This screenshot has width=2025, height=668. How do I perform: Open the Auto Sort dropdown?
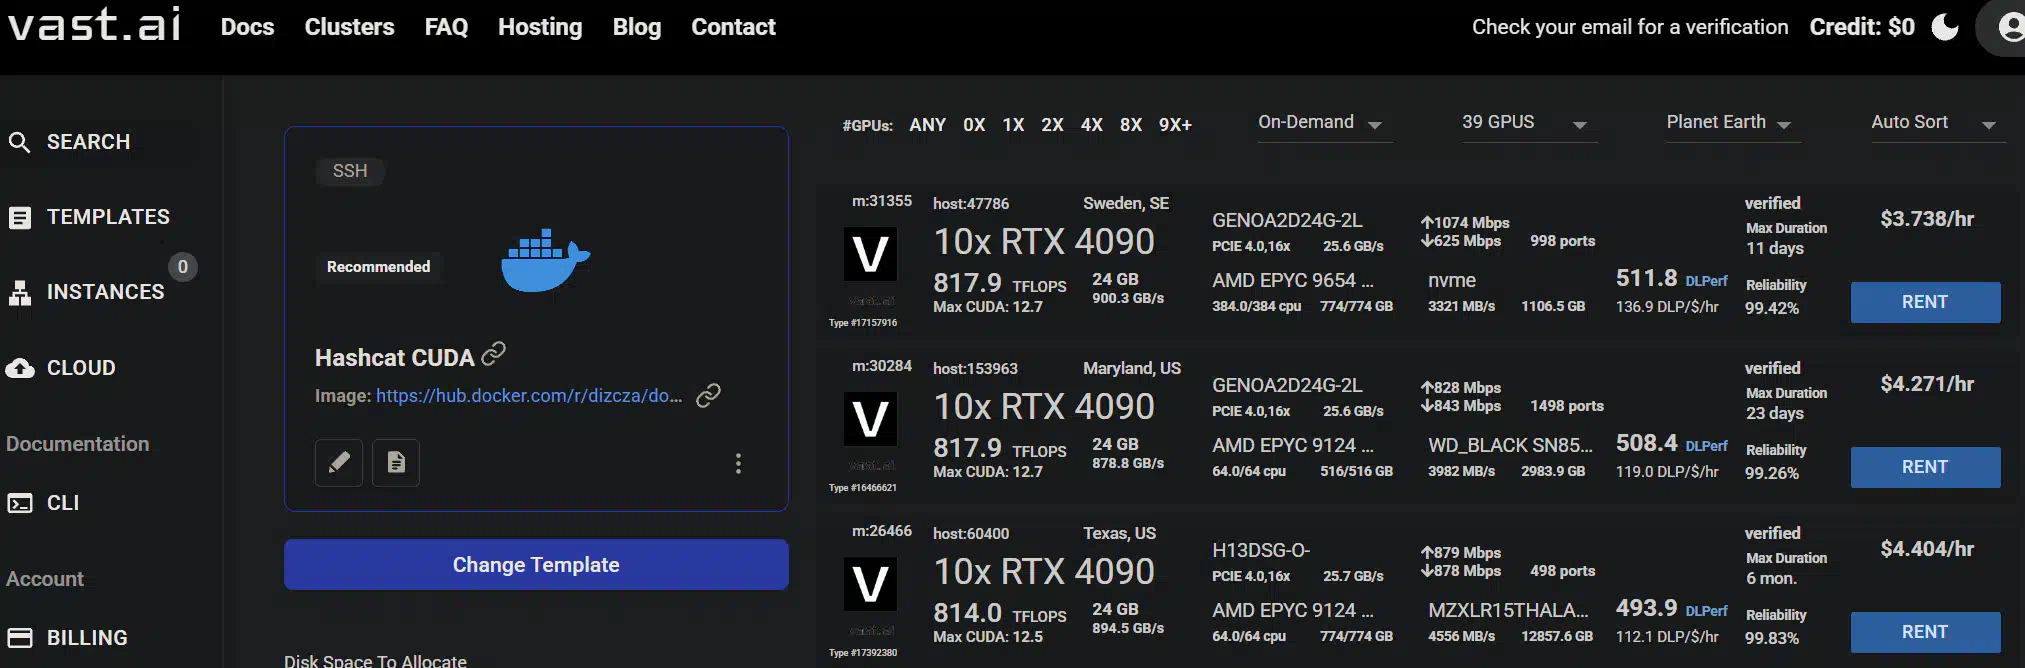tap(1938, 123)
